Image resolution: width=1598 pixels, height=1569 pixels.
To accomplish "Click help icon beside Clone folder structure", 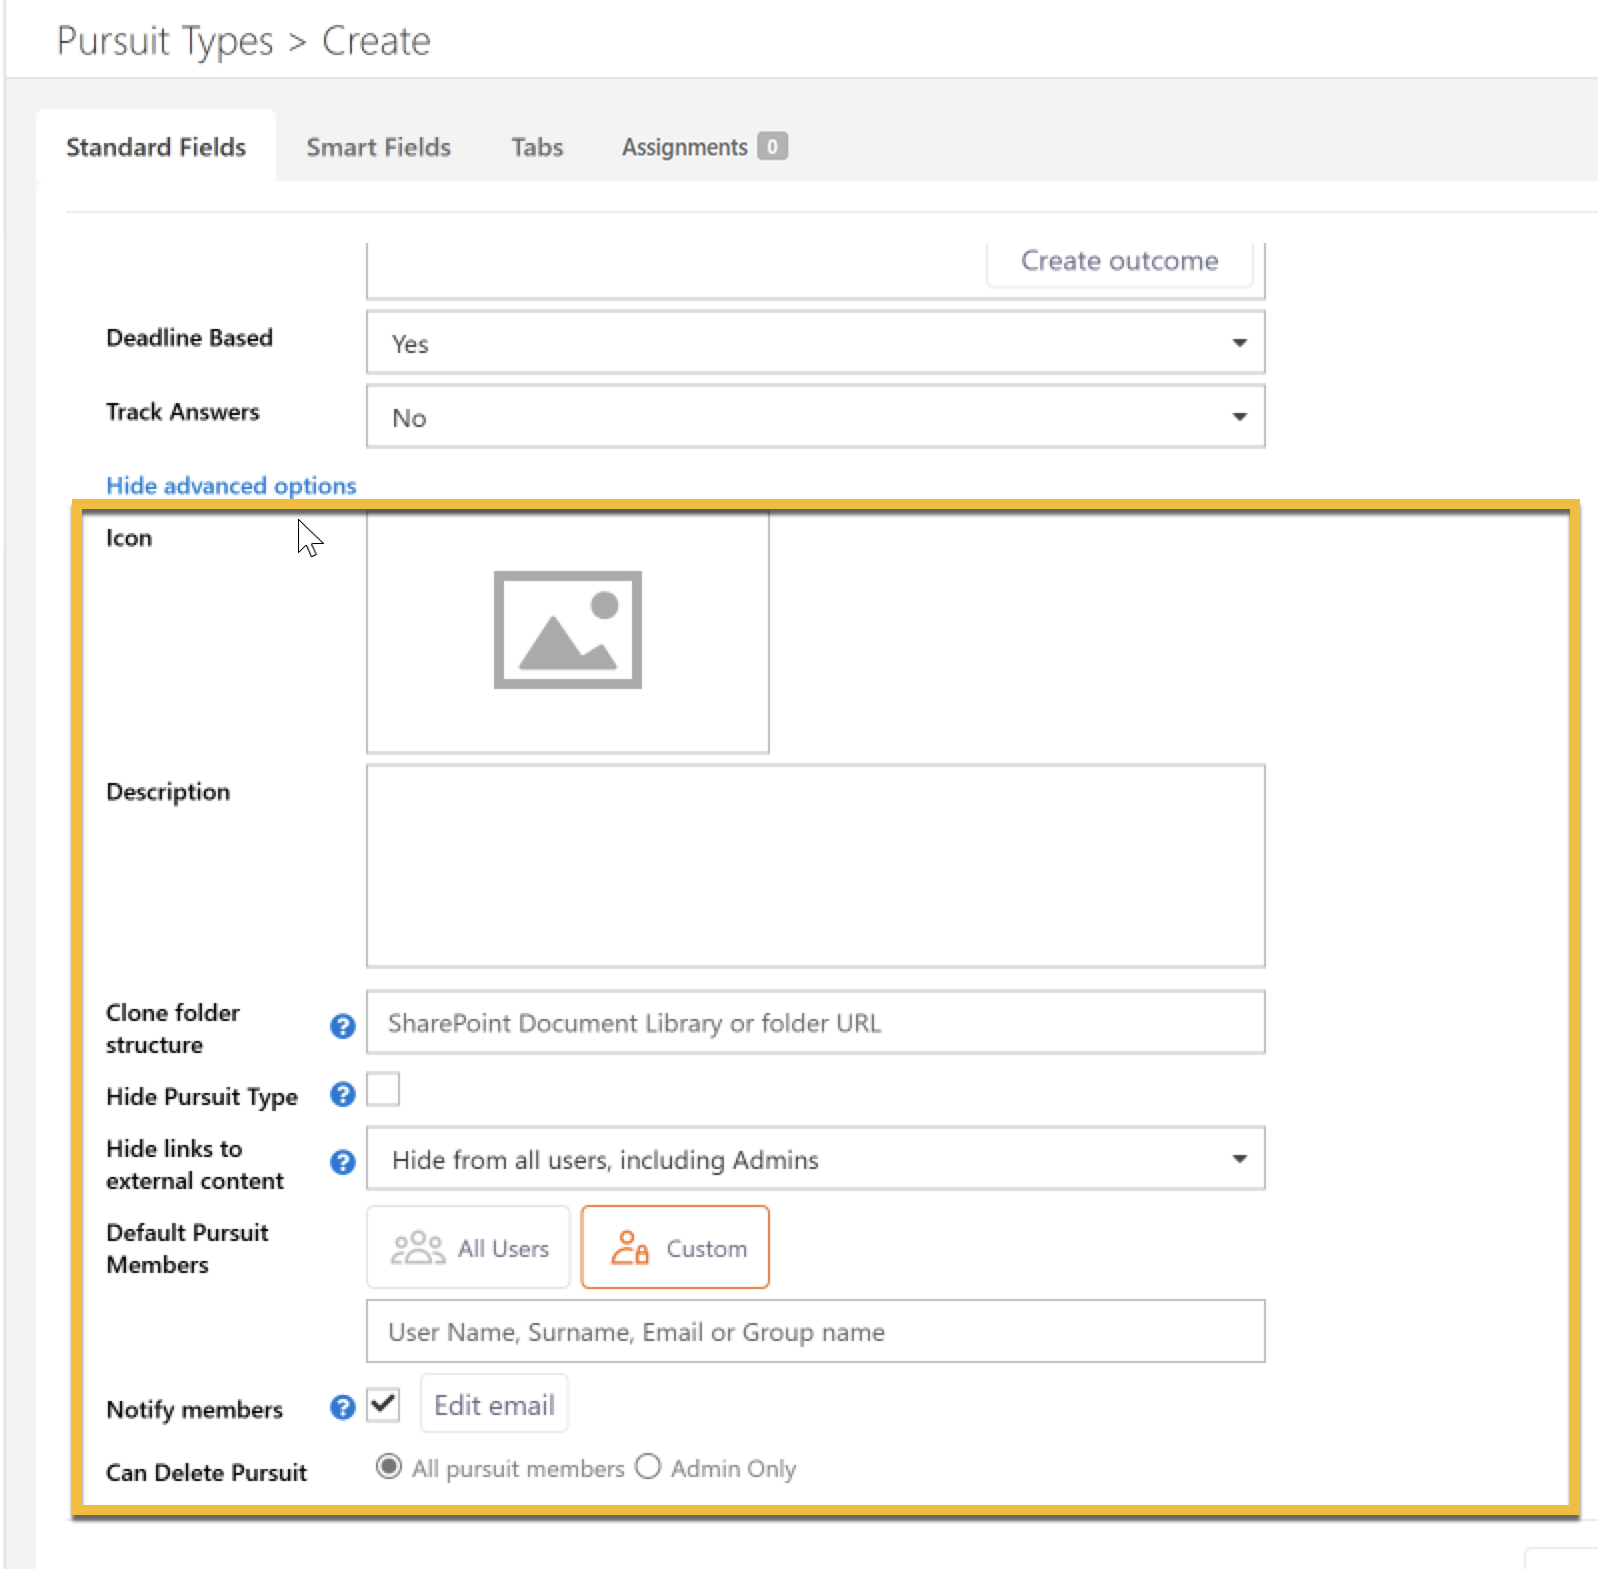I will coord(343,1026).
